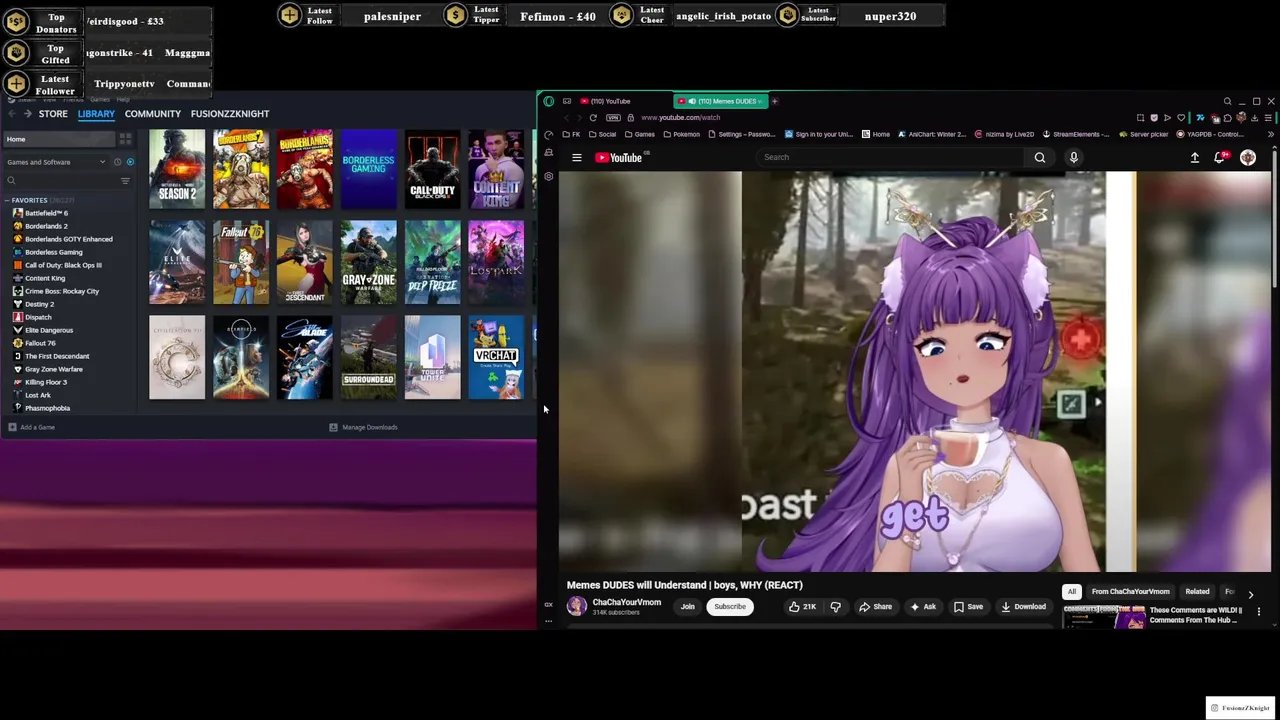Open Steam COMMUNITY tab

153,114
